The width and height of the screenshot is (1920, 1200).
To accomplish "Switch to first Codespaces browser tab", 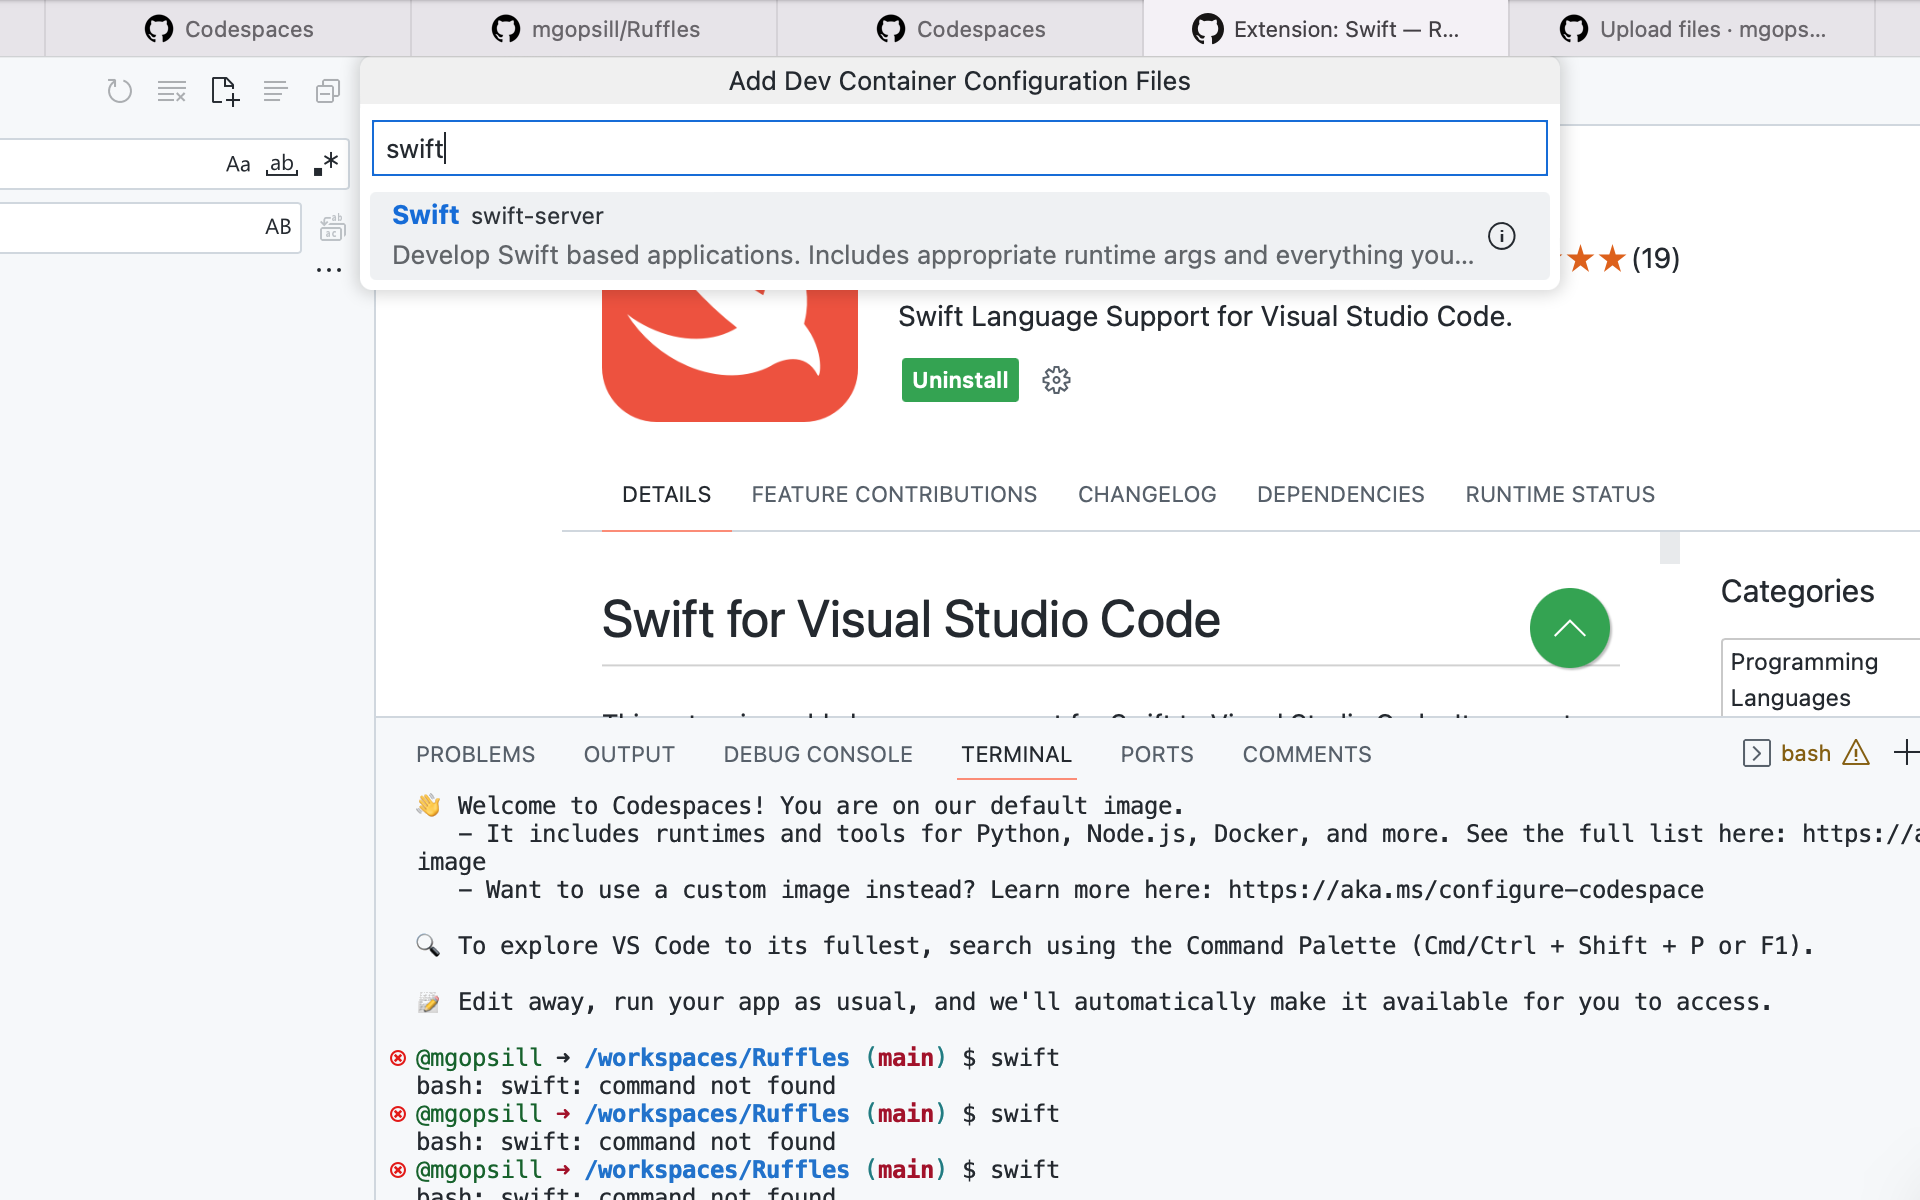I will (229, 29).
